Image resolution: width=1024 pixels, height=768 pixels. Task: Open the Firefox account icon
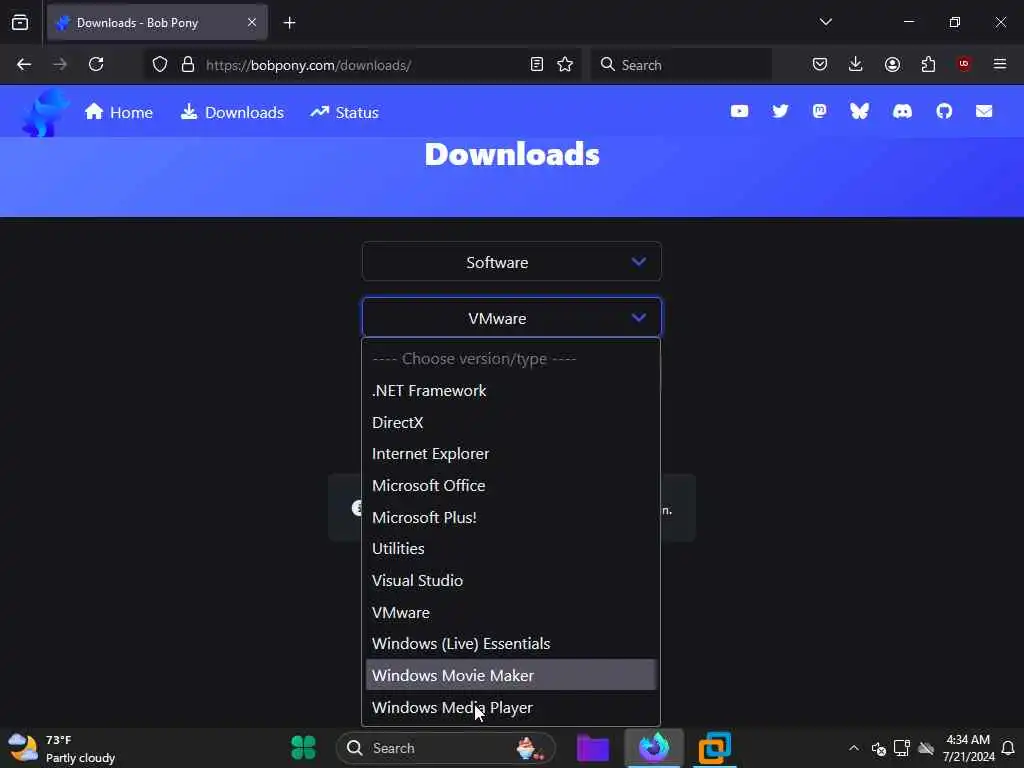pos(892,64)
